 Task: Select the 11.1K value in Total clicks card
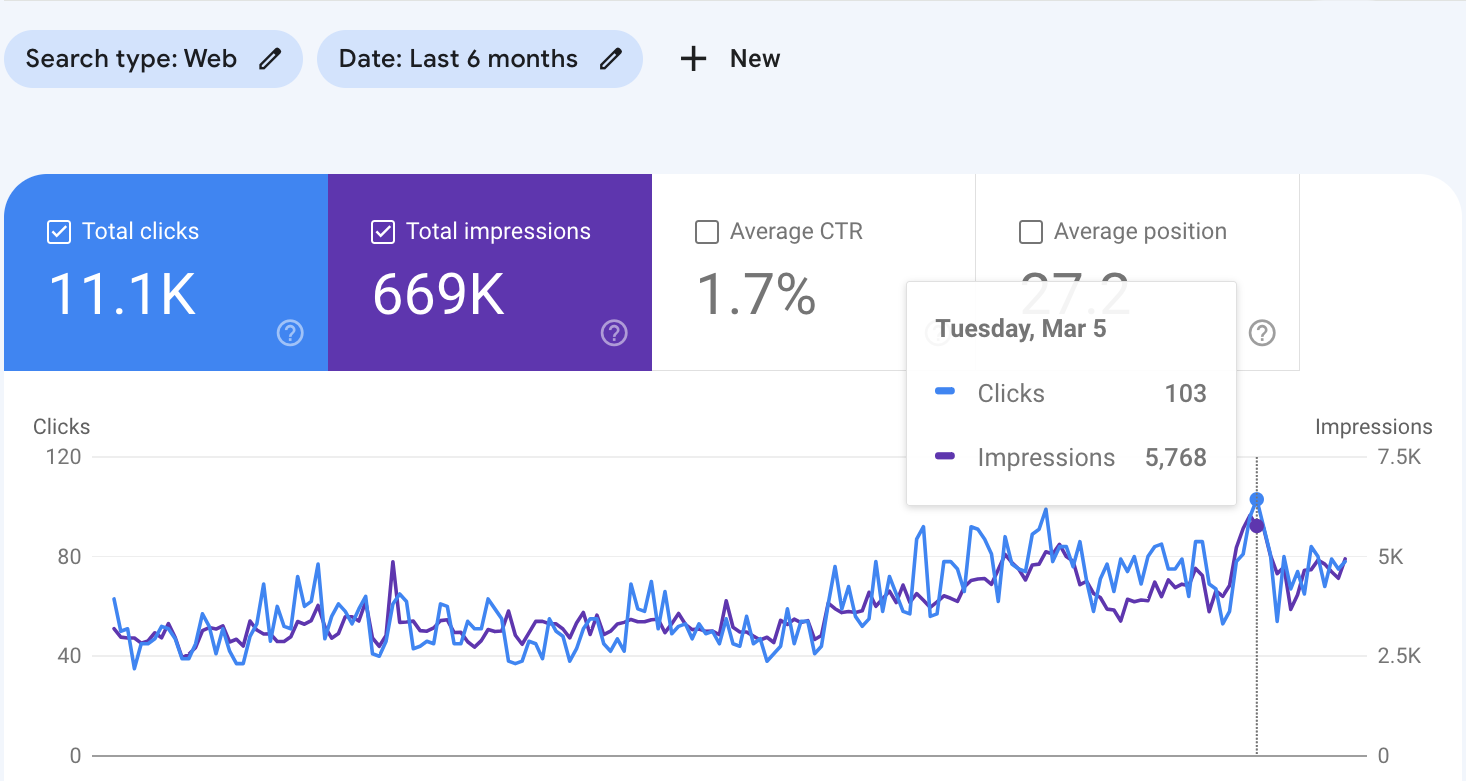tap(122, 295)
